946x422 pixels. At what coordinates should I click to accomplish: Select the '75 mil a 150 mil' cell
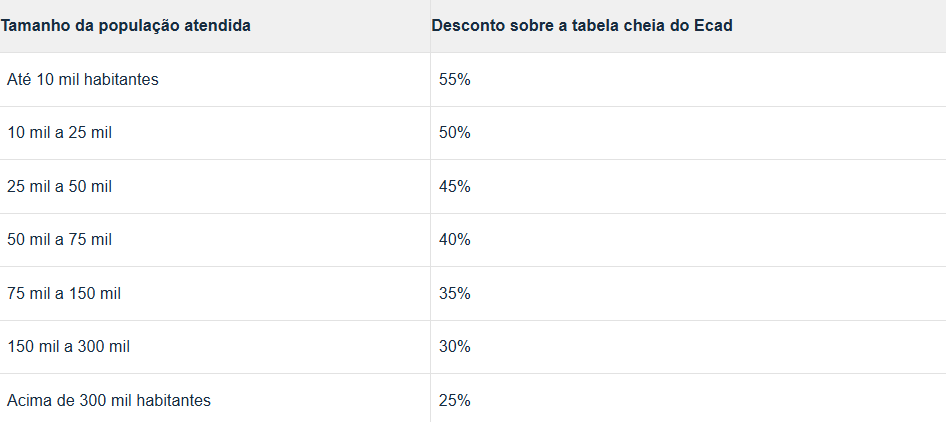point(64,294)
